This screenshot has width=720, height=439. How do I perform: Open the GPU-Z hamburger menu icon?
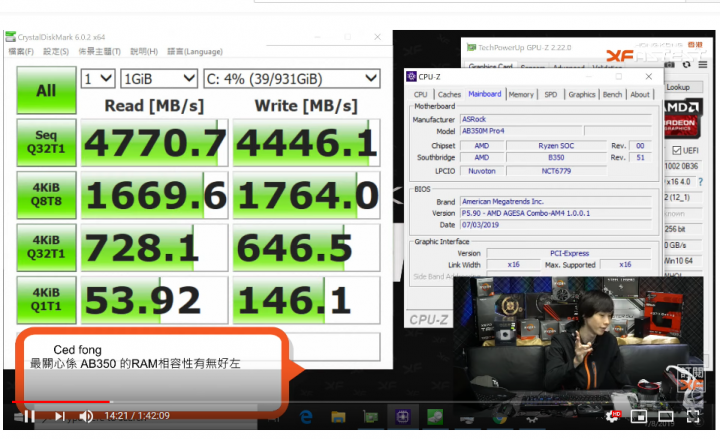(x=703, y=65)
